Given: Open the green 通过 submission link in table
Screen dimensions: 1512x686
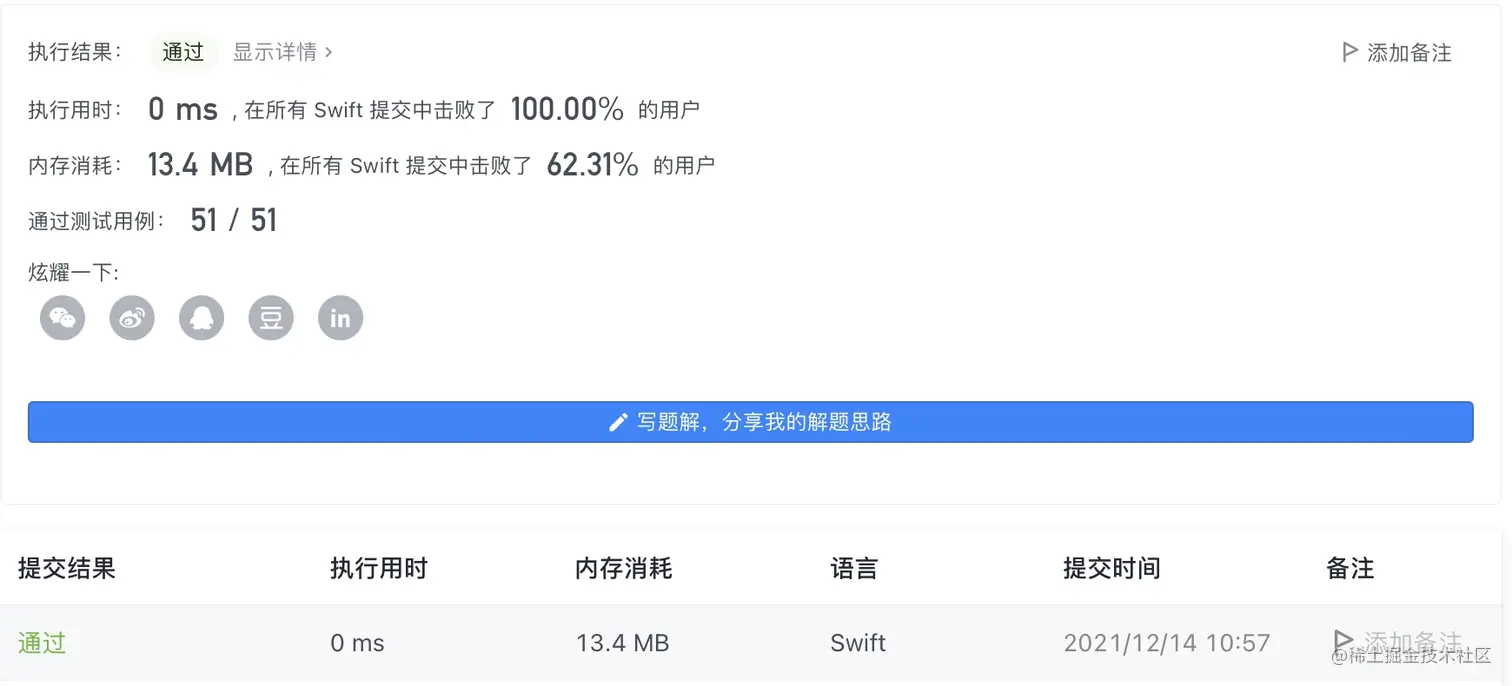Looking at the screenshot, I should click(x=42, y=643).
